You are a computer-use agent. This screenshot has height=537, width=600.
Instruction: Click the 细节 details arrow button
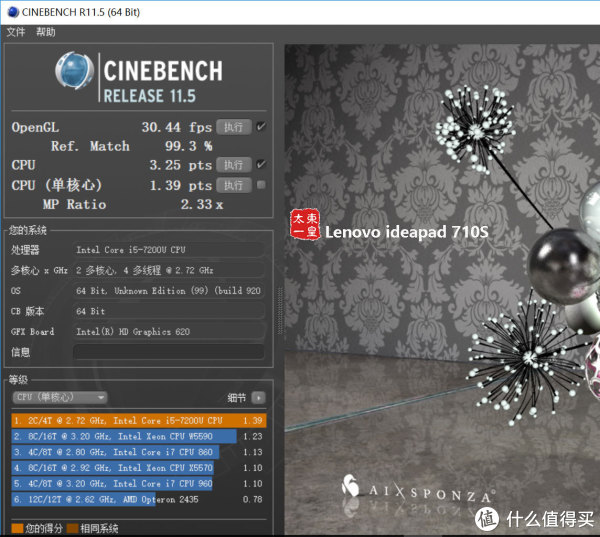(x=259, y=398)
